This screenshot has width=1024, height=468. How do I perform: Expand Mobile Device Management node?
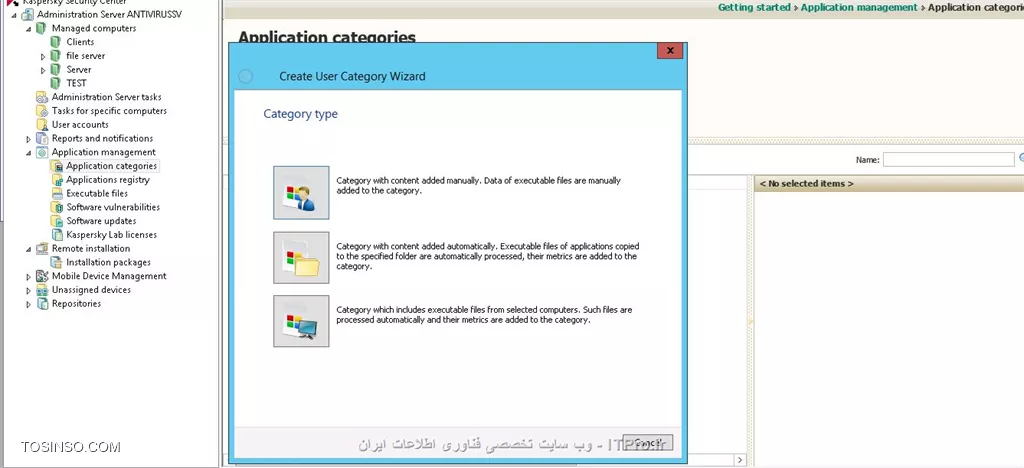[29, 276]
